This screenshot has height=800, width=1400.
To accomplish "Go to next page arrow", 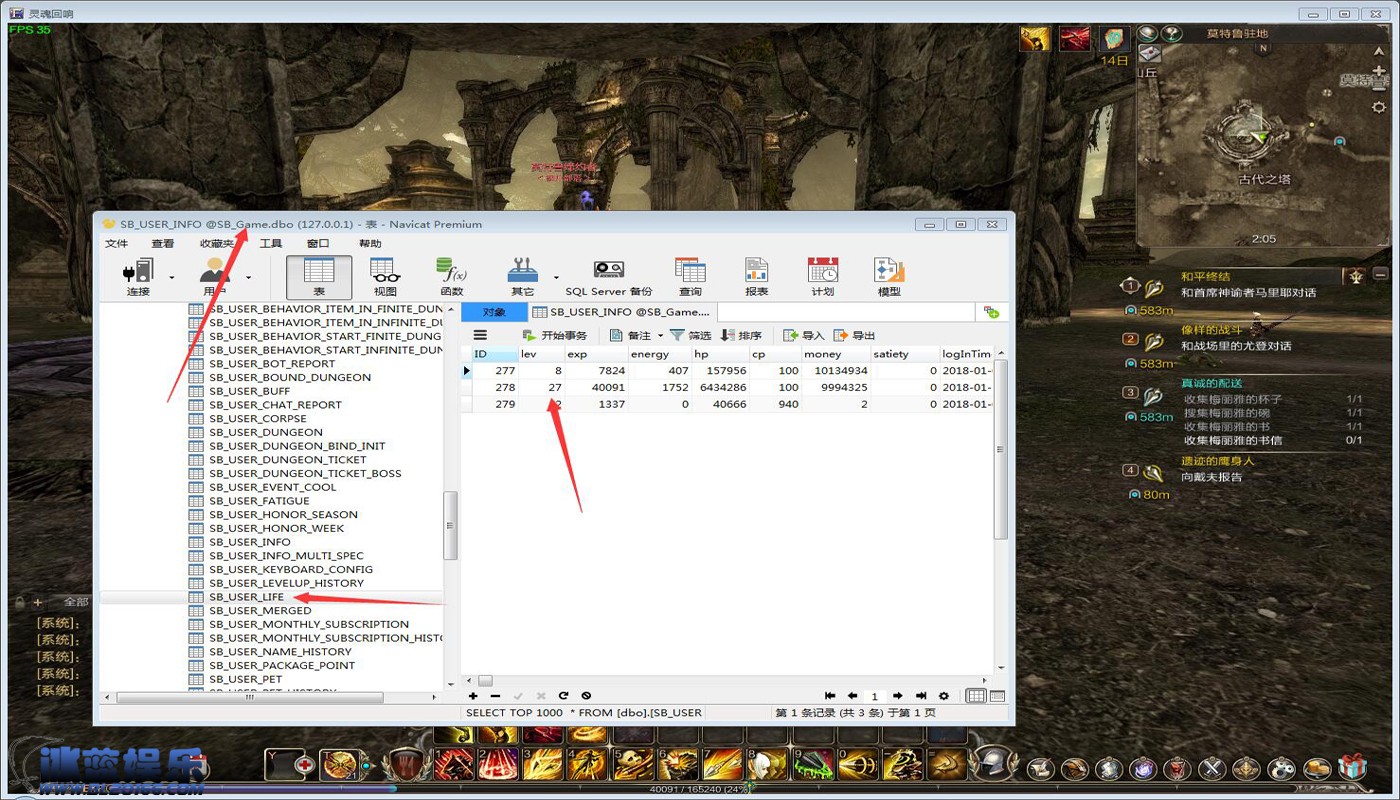I will (898, 696).
